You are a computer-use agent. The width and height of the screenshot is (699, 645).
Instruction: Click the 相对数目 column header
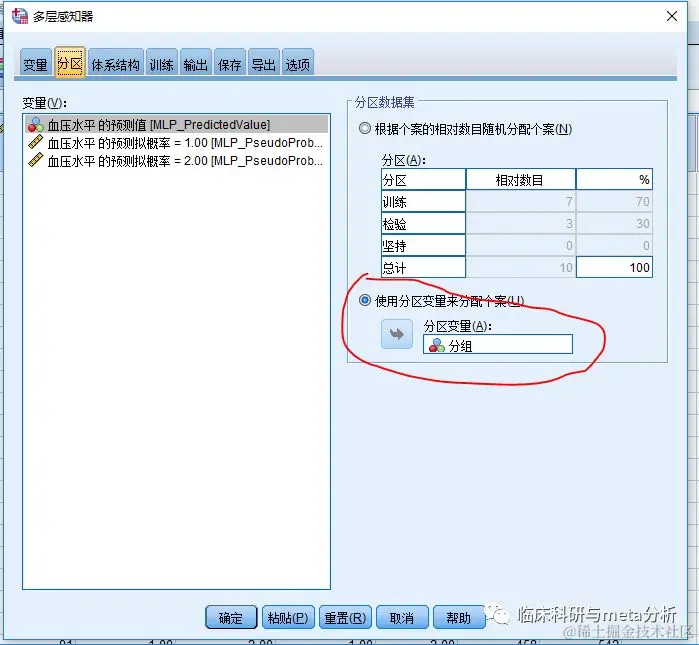click(521, 180)
